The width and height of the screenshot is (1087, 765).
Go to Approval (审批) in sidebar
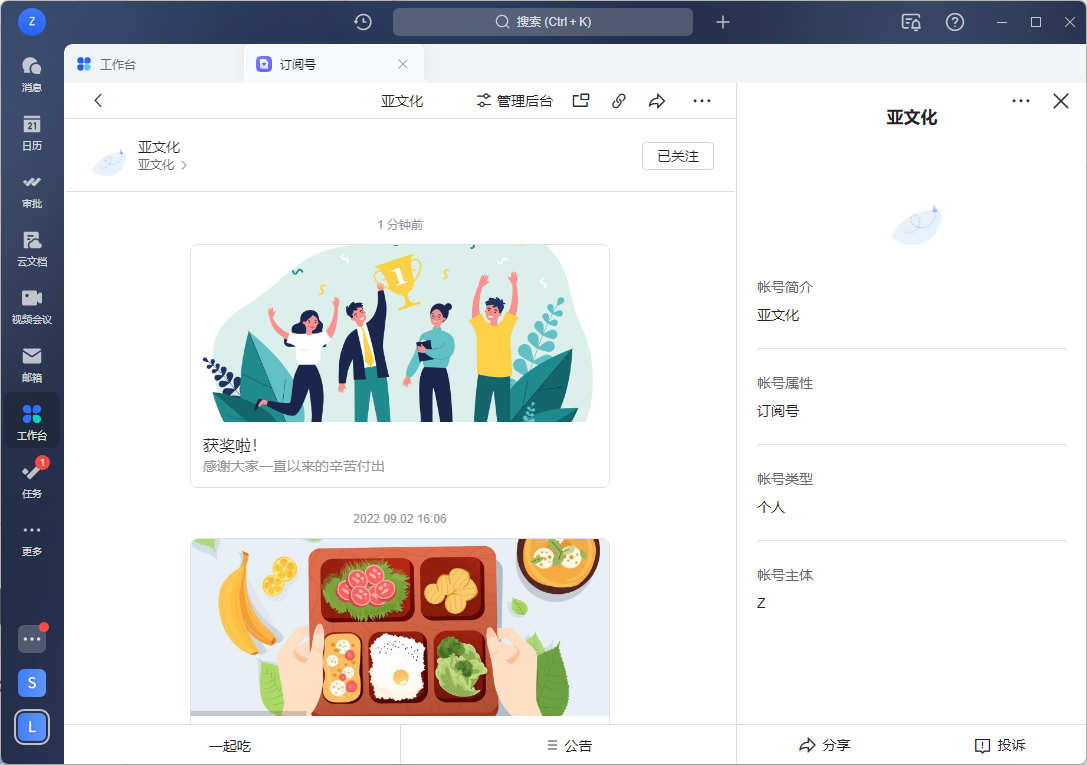point(32,189)
